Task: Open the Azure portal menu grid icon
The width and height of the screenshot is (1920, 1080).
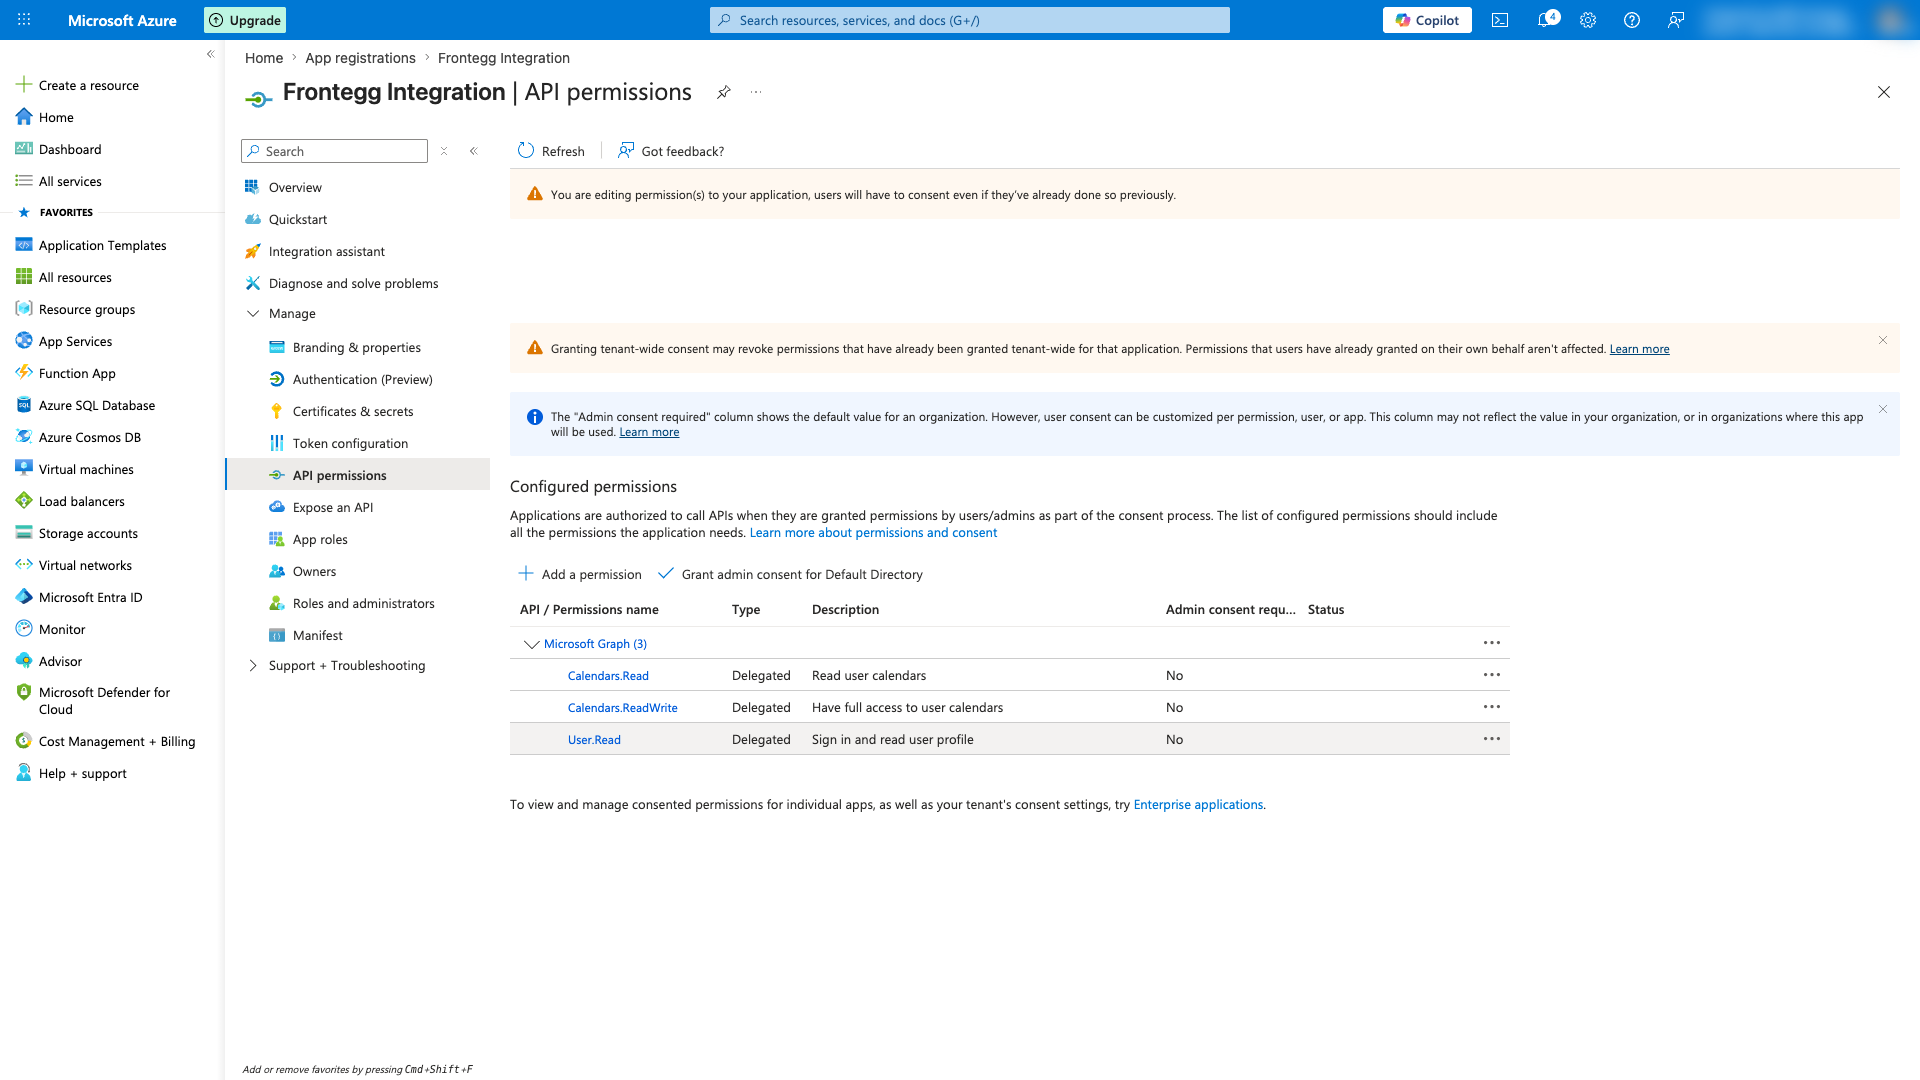Action: (x=24, y=20)
